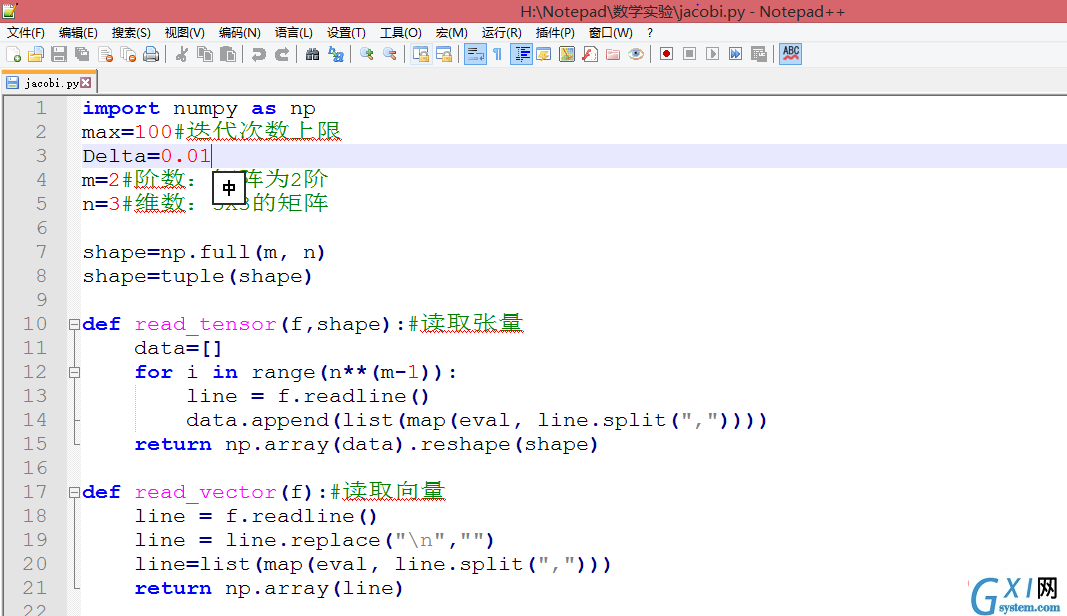The image size is (1067, 616).
Task: Start macro recording
Action: [x=666, y=54]
